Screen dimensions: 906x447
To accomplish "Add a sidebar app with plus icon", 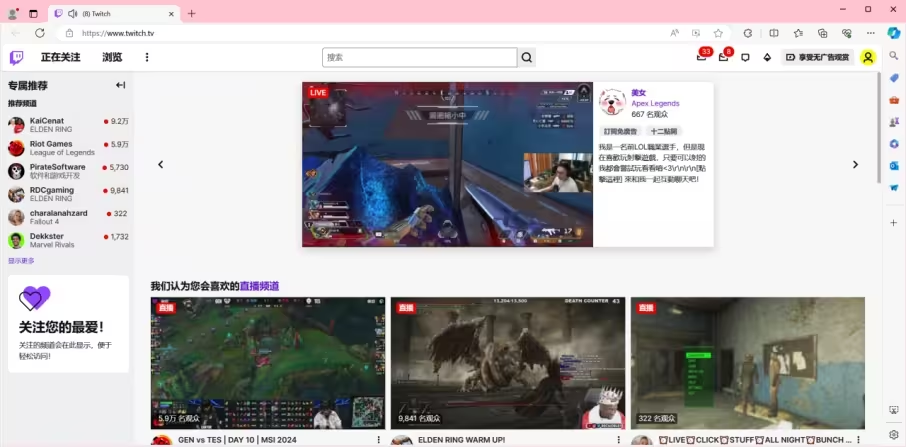I will [894, 222].
